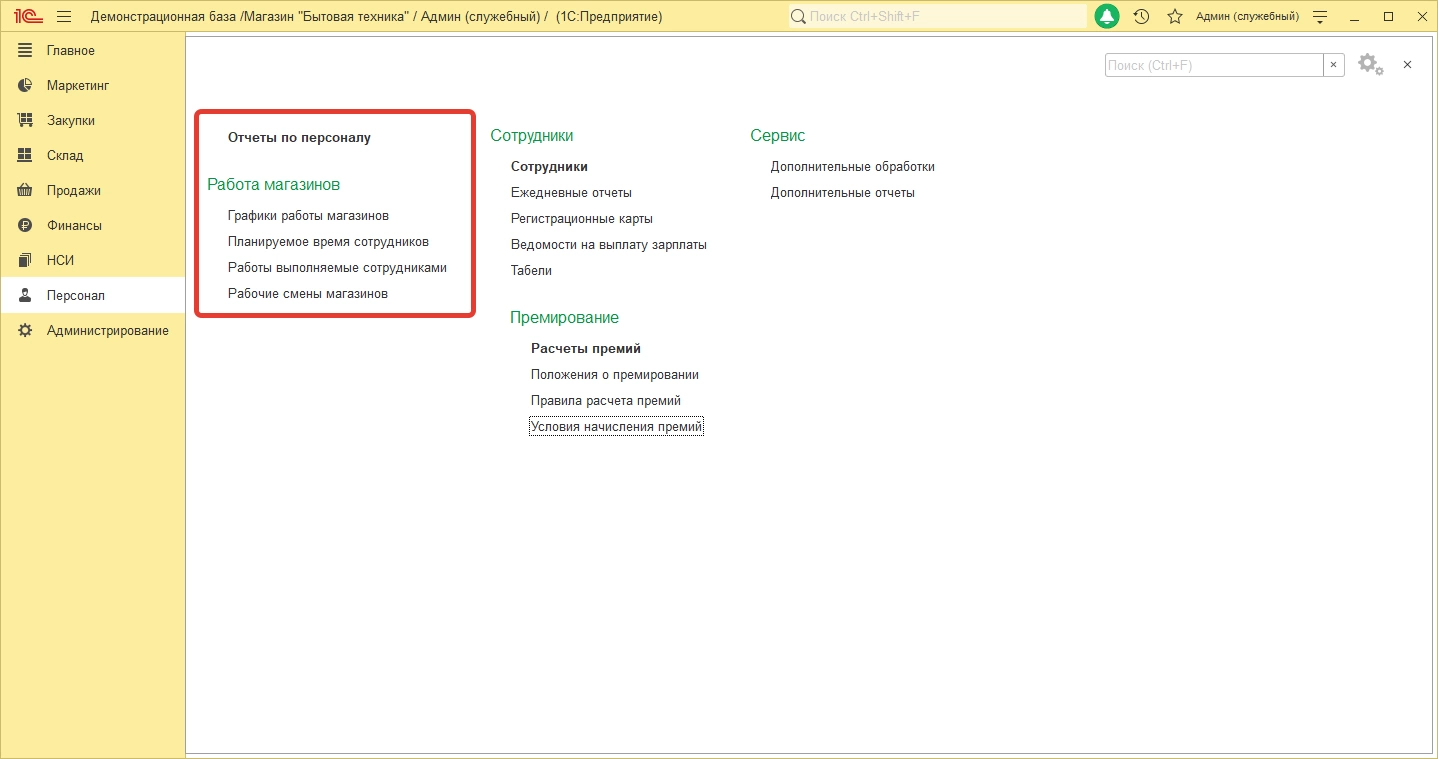Click the Премирование group heading
This screenshot has width=1438, height=759.
click(x=565, y=318)
